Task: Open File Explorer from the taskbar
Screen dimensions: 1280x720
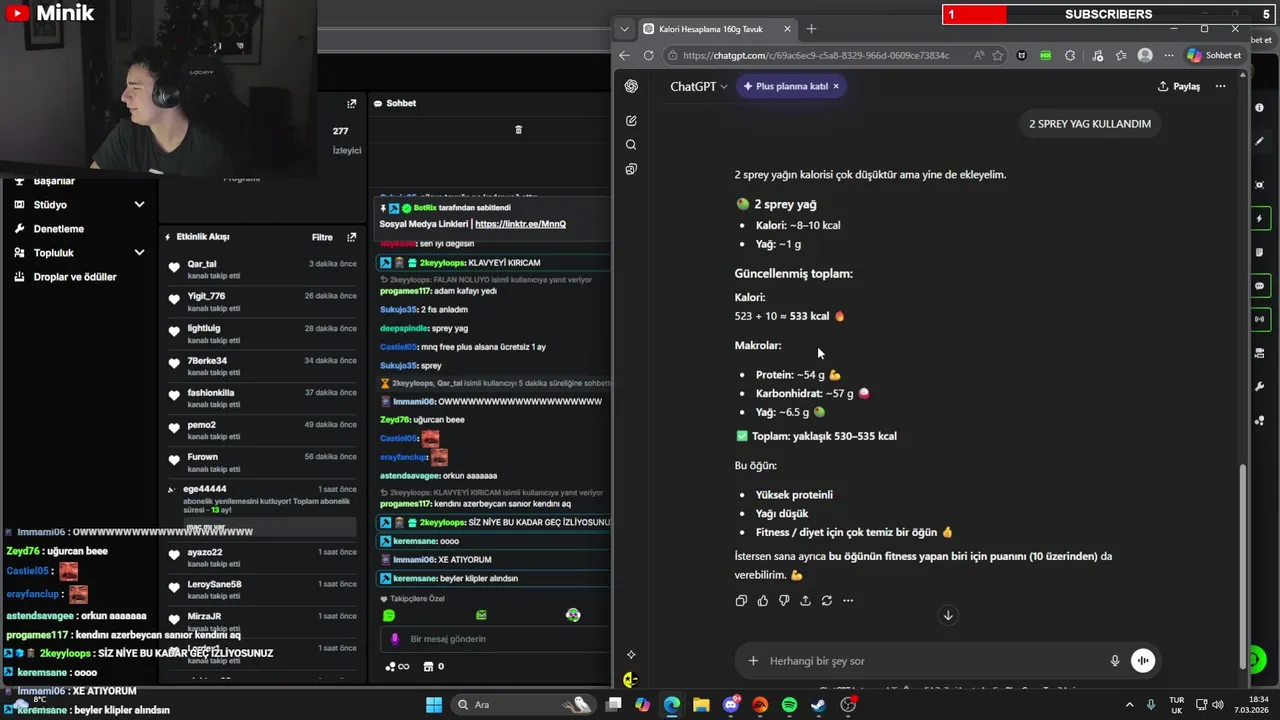Action: (x=701, y=705)
